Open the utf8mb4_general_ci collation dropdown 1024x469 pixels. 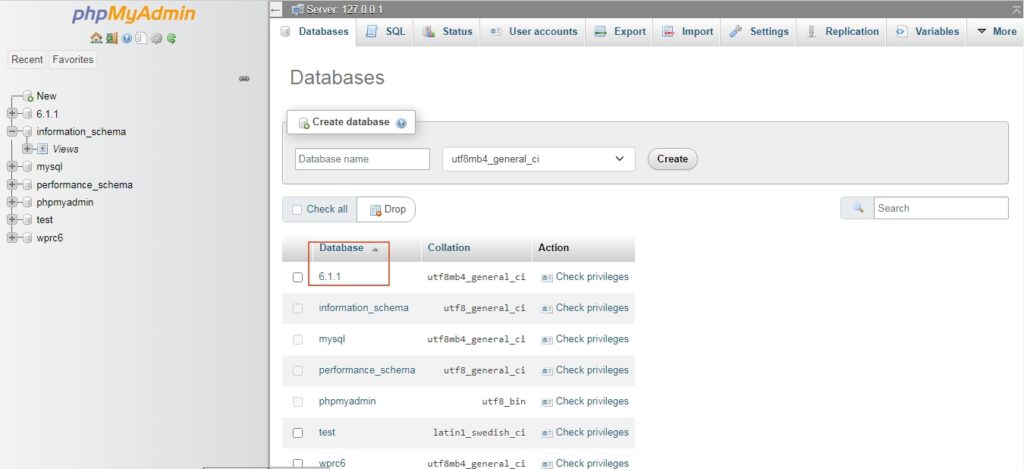539,159
